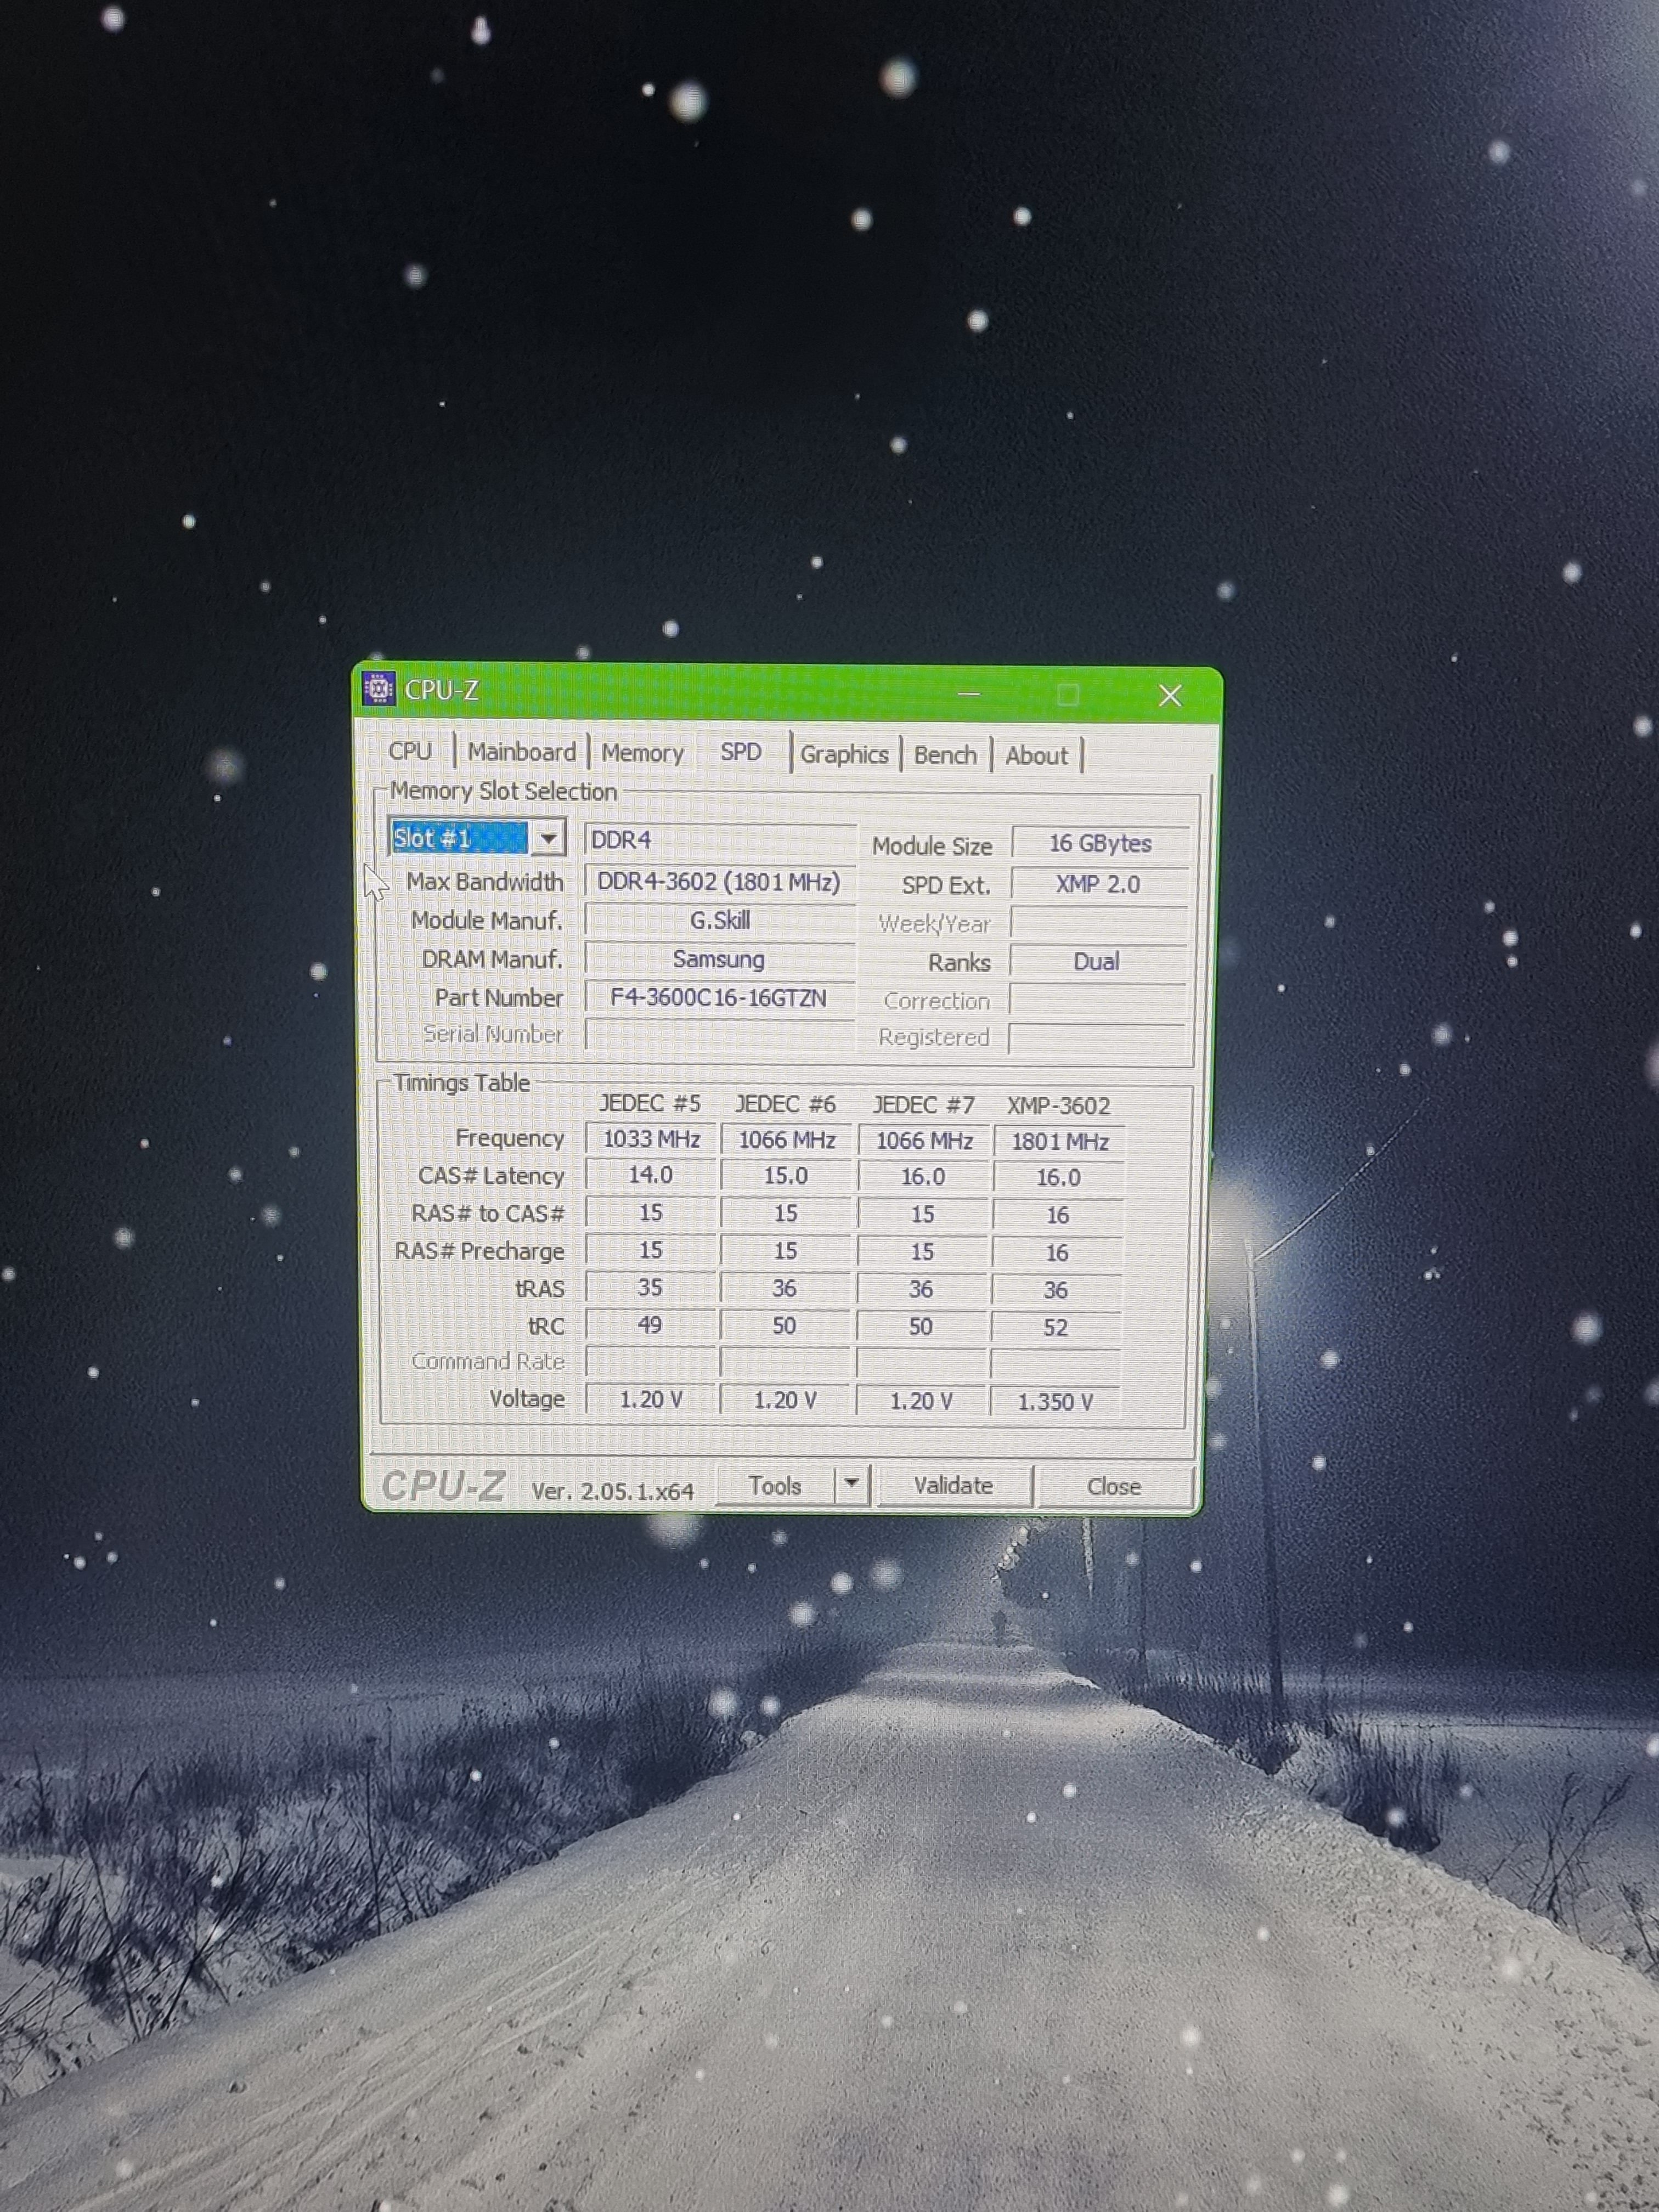The image size is (1659, 2212).
Task: Click the CPU-Z app icon in title bar
Action: pyautogui.click(x=379, y=689)
